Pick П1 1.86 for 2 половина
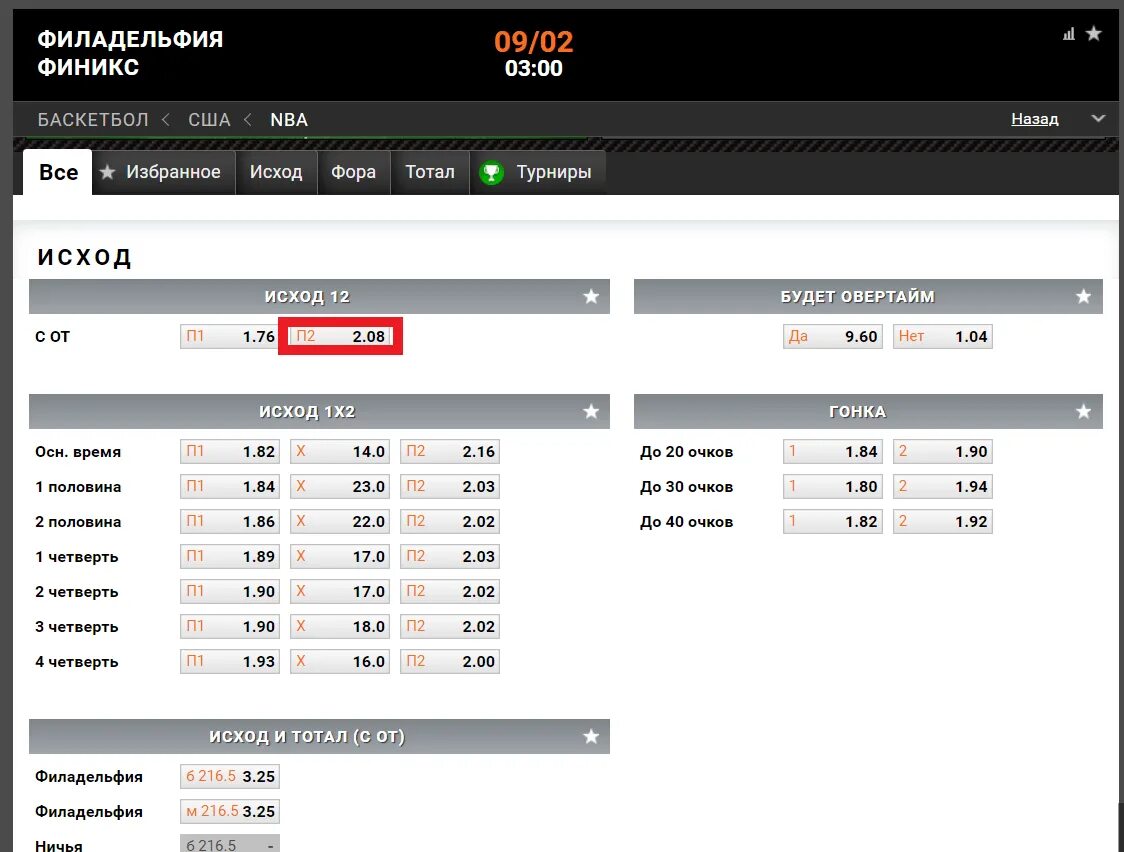This screenshot has height=852, width=1124. (x=229, y=522)
